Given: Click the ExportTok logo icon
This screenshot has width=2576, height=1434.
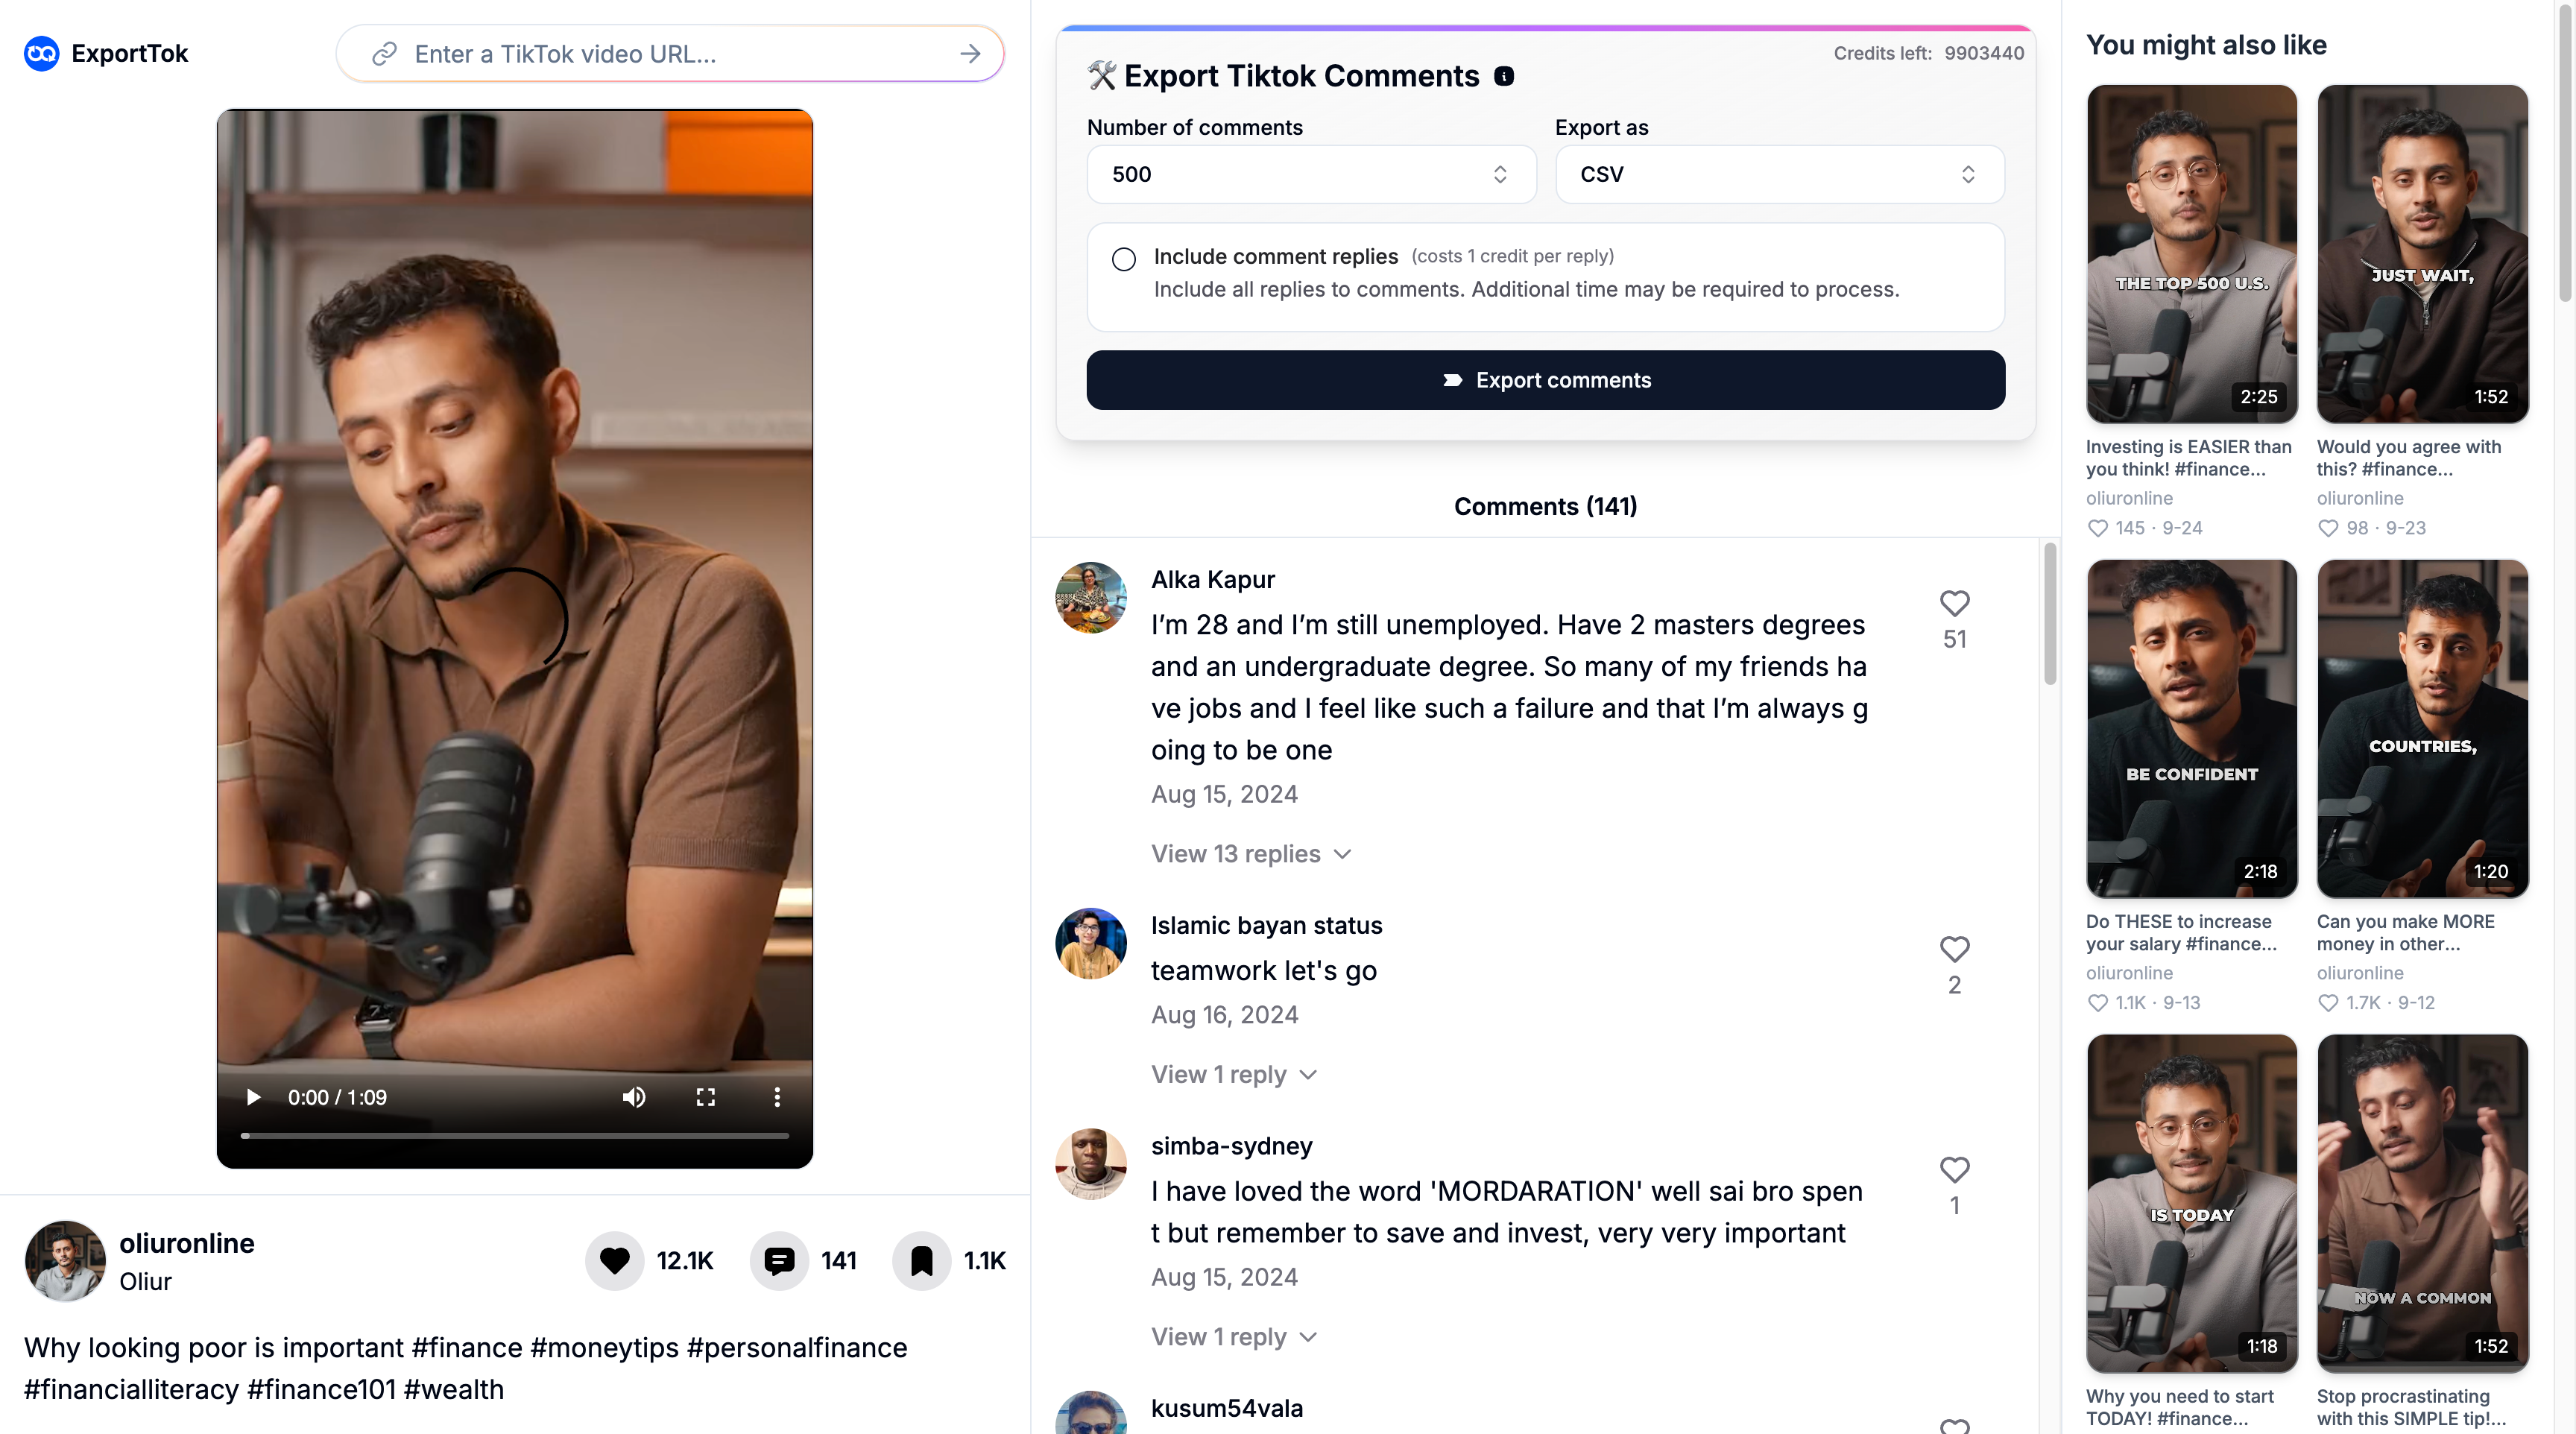Looking at the screenshot, I should click(41, 53).
